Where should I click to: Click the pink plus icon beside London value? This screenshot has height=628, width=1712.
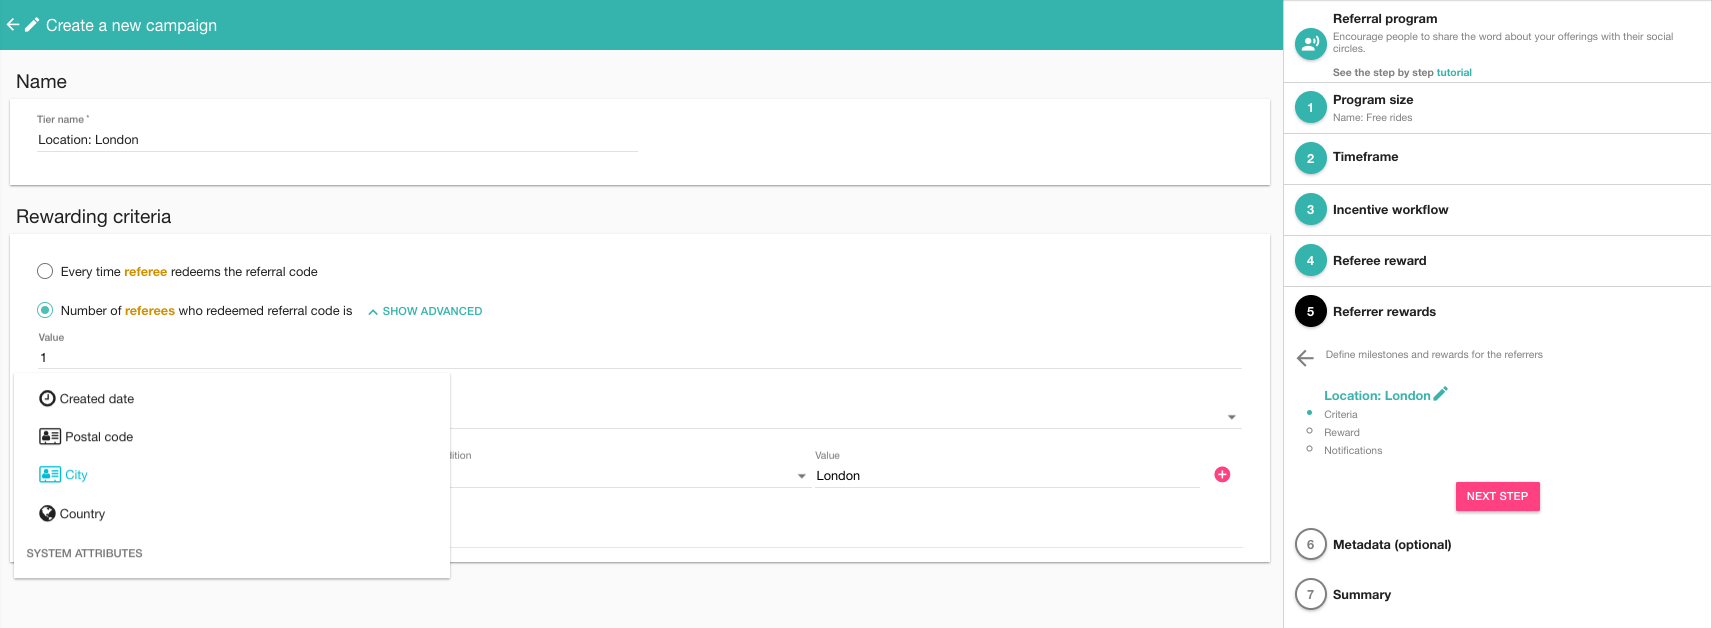[x=1221, y=475]
